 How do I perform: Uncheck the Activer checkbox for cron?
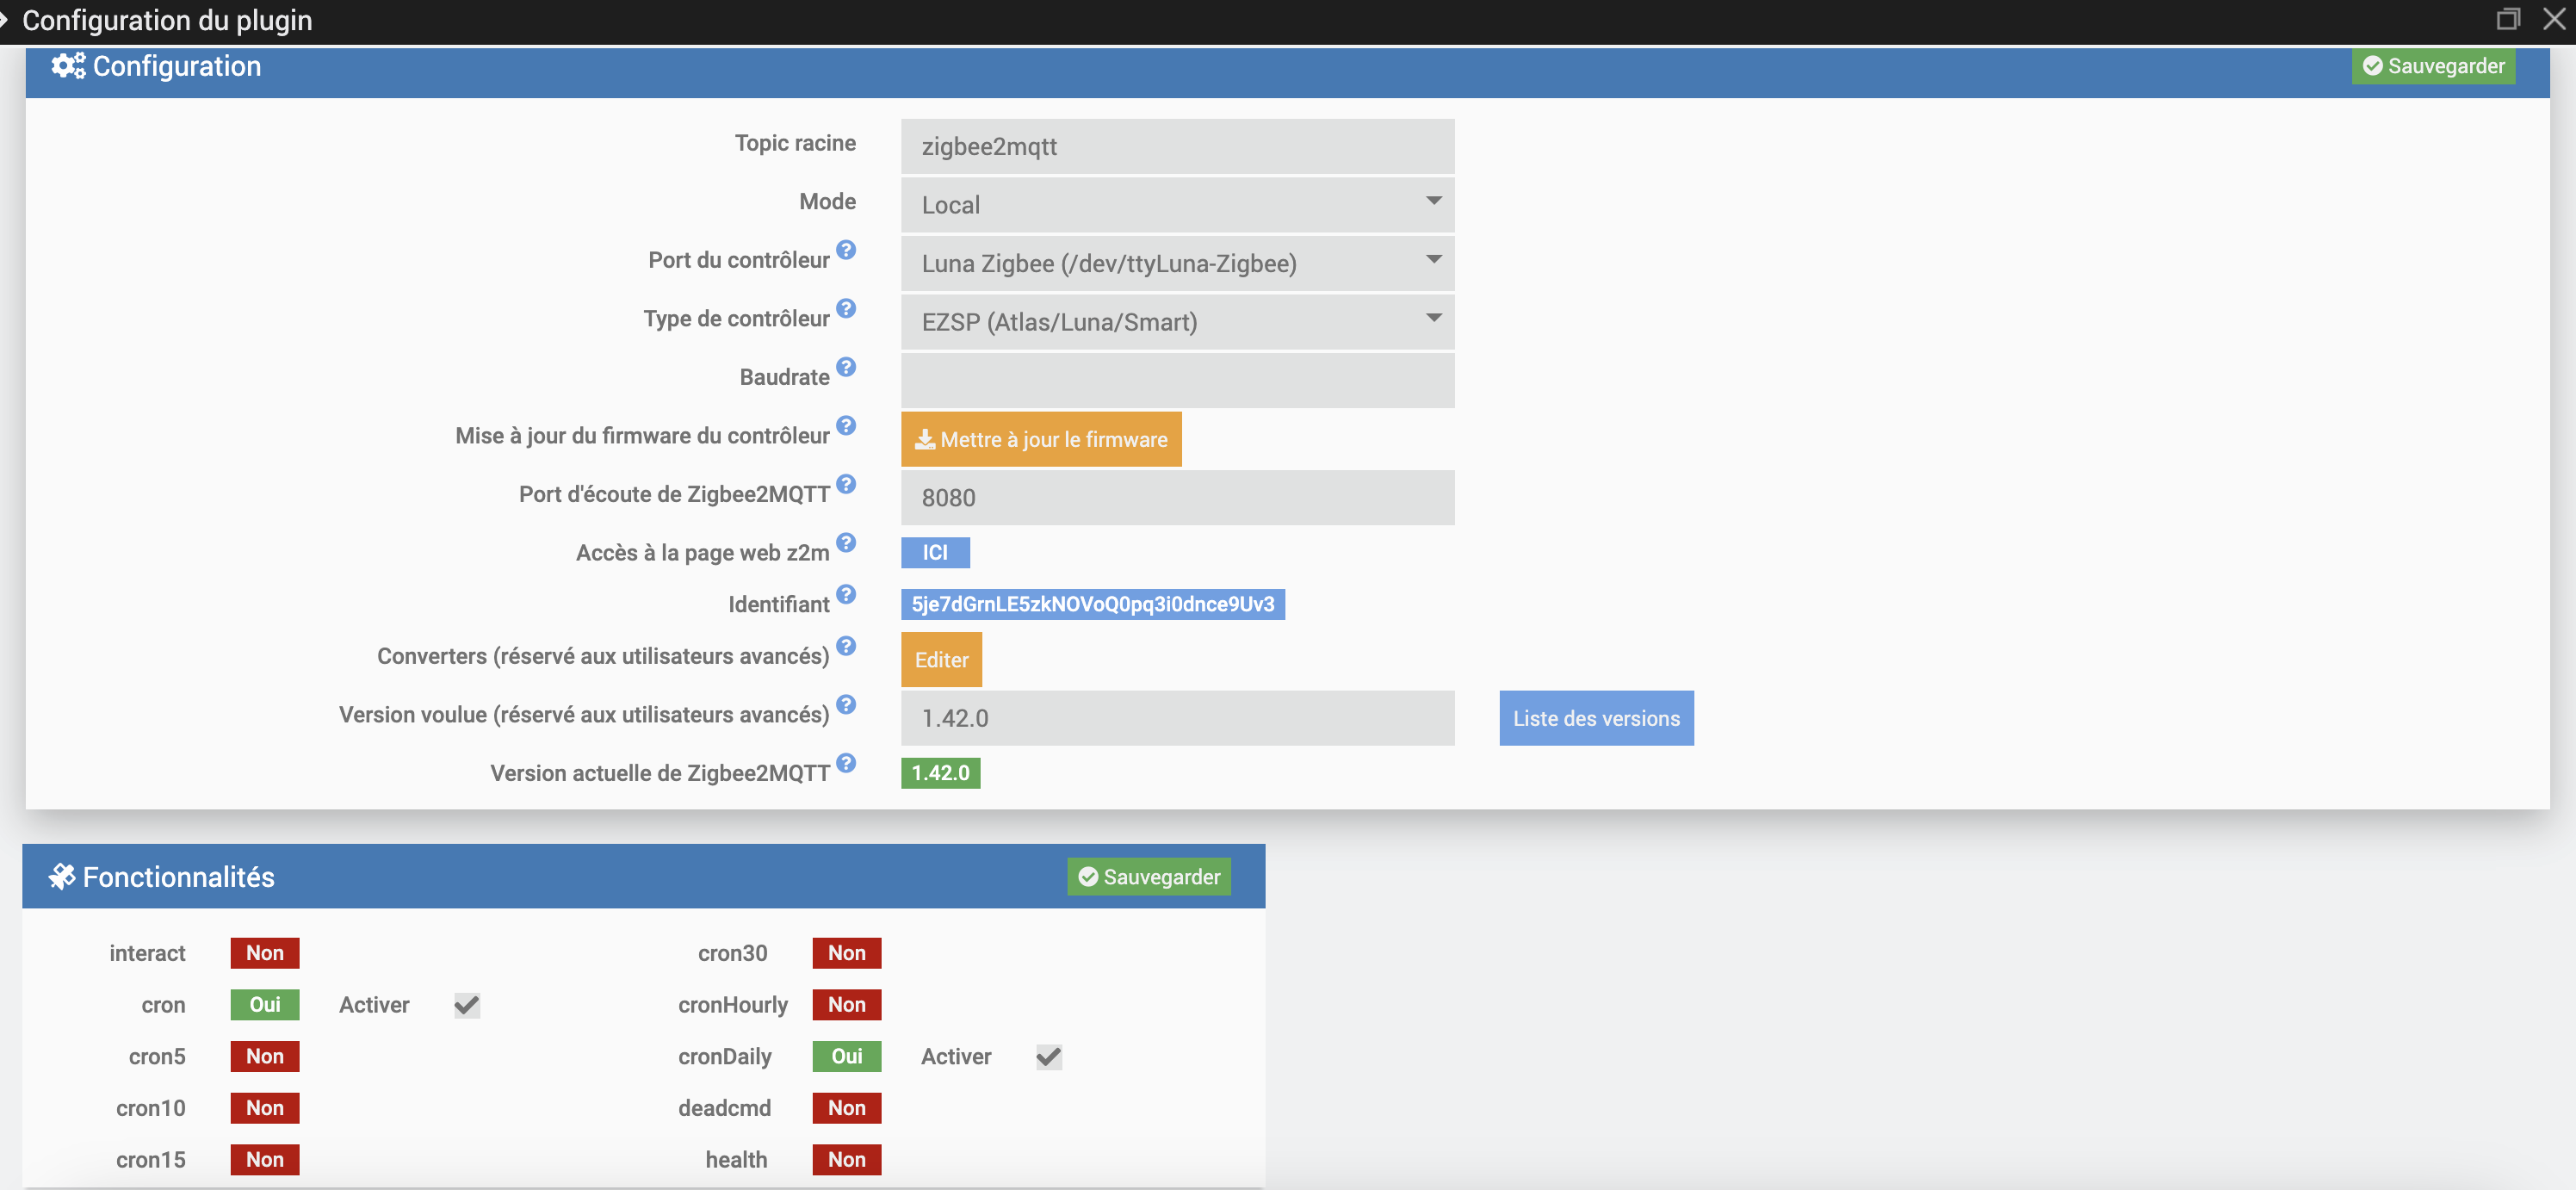point(467,1005)
